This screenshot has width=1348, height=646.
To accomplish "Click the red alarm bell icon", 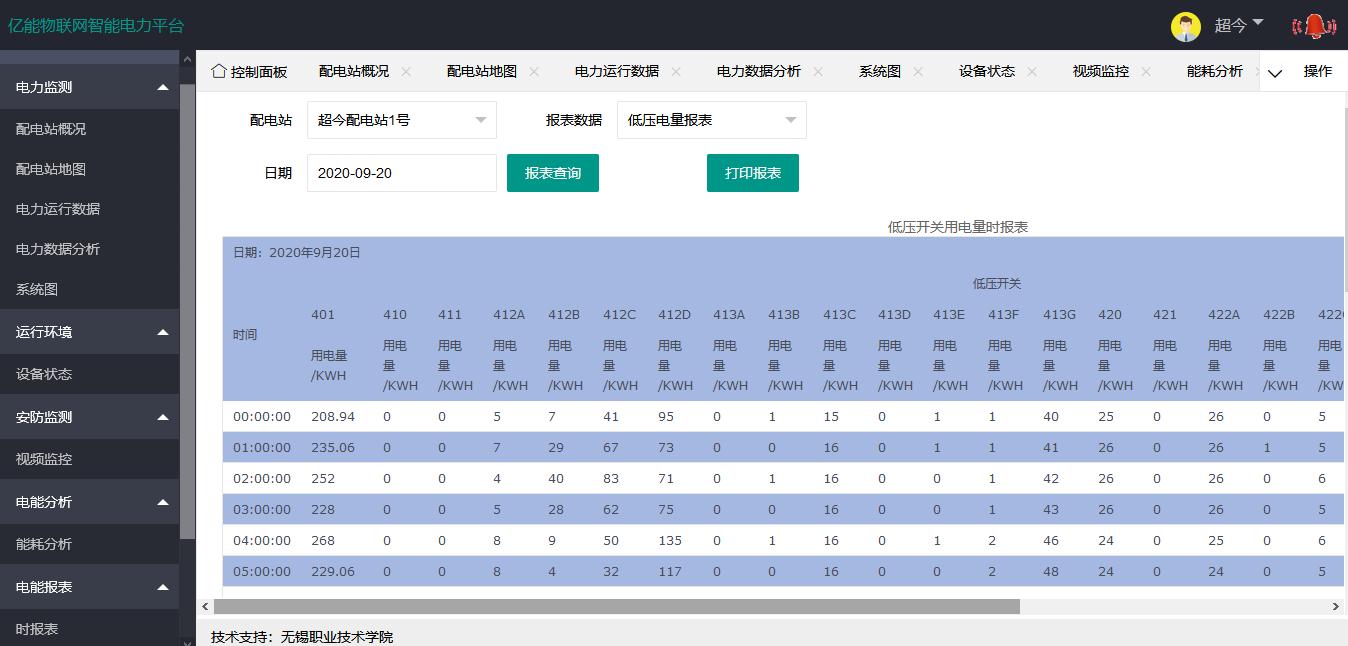I will 1314,27.
